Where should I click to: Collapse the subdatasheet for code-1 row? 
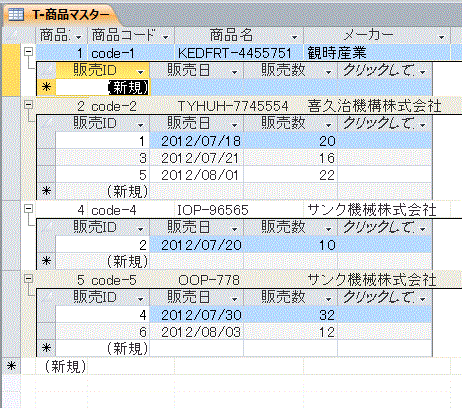tap(29, 52)
